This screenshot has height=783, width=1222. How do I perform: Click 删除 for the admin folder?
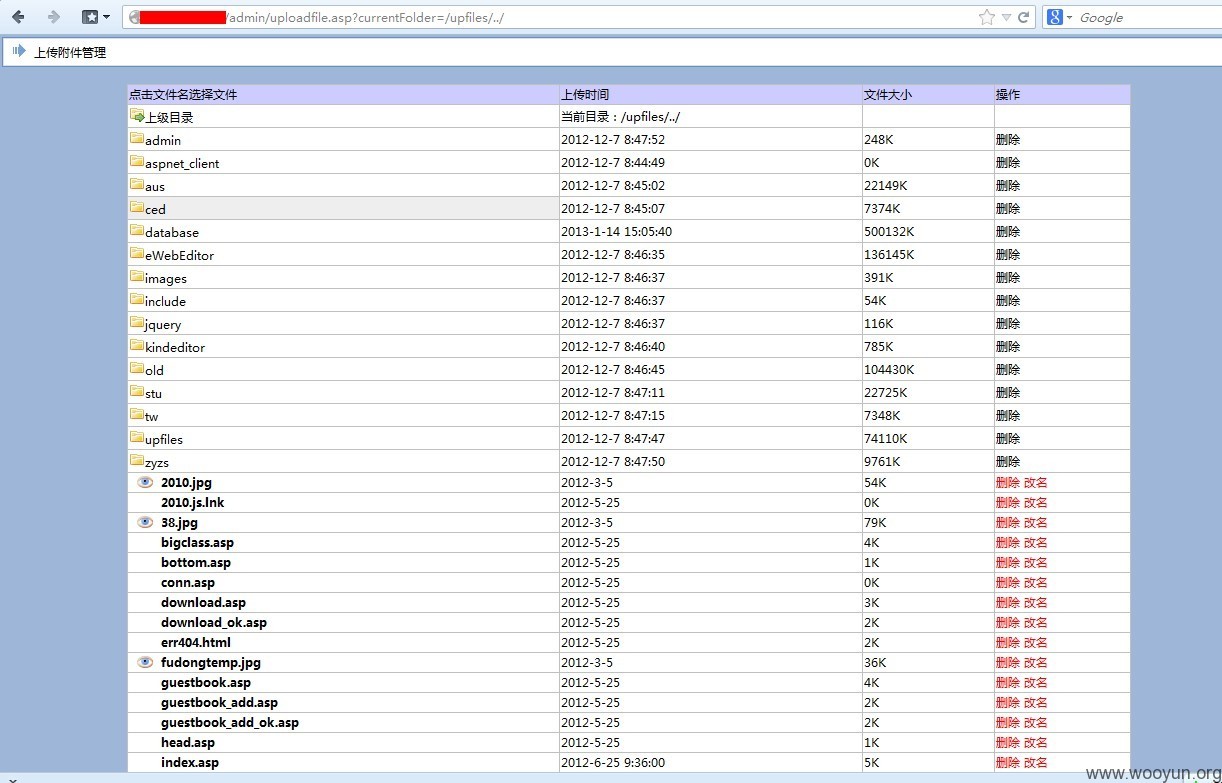(1008, 140)
